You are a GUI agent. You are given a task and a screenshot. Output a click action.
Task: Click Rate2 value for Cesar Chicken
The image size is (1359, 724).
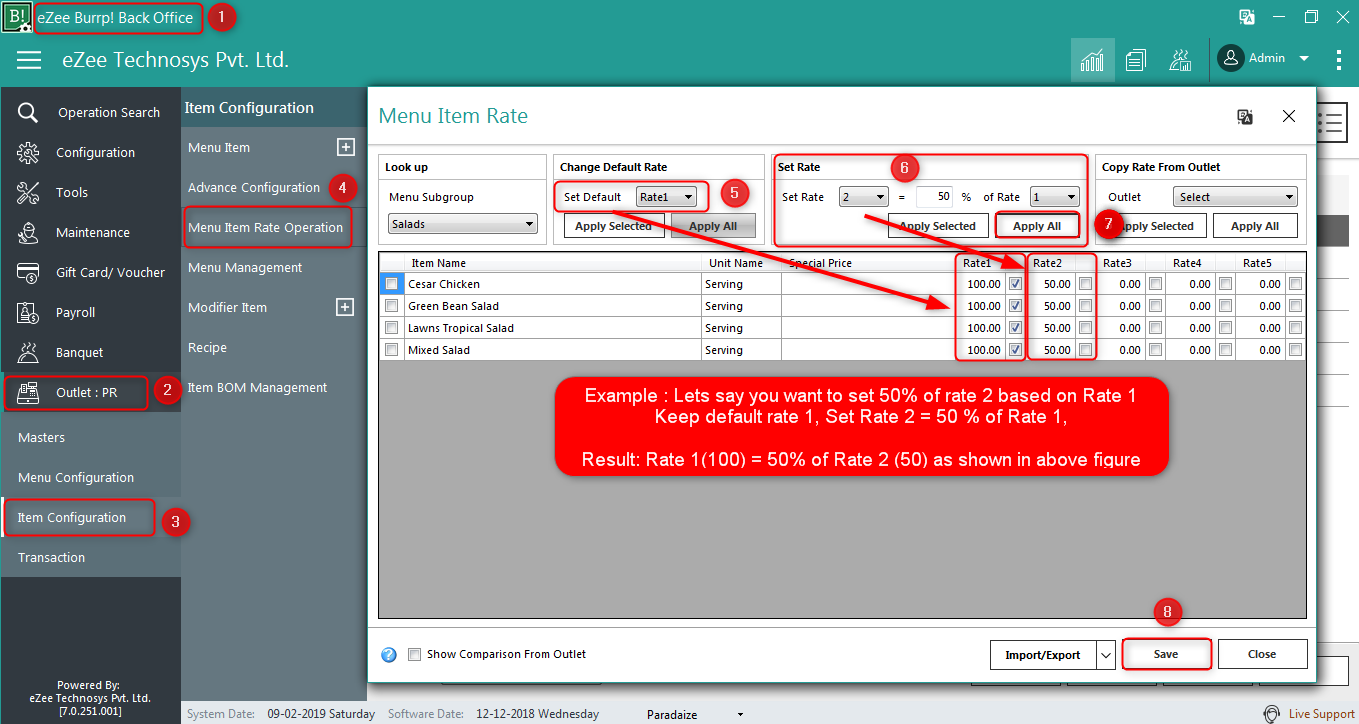[x=1051, y=284]
